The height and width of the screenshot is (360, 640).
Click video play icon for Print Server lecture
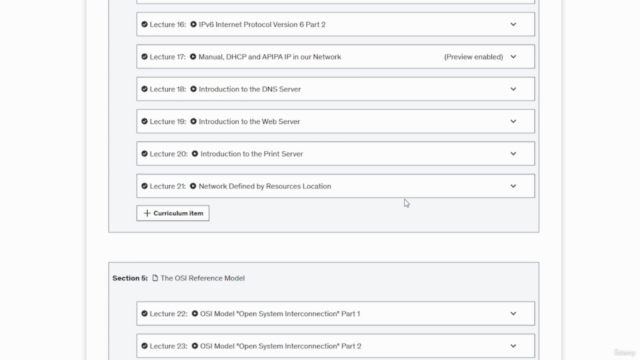tap(195, 154)
